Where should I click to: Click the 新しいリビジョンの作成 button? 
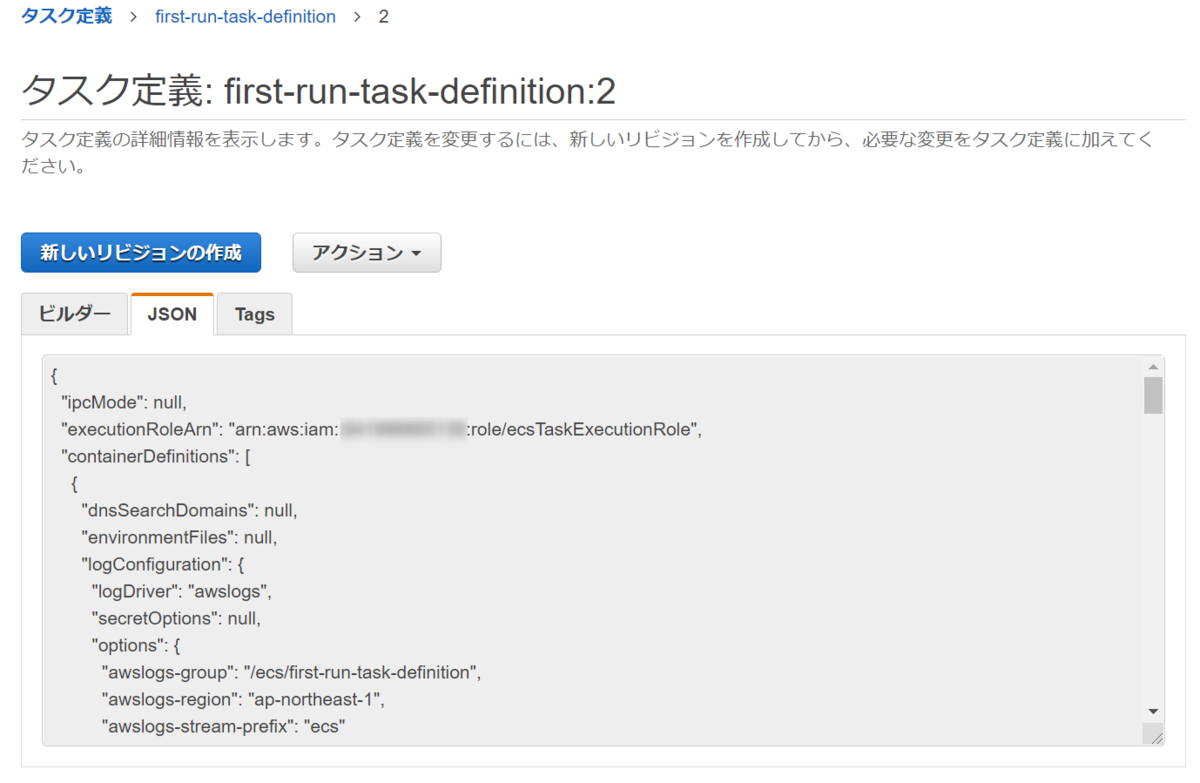tap(141, 253)
